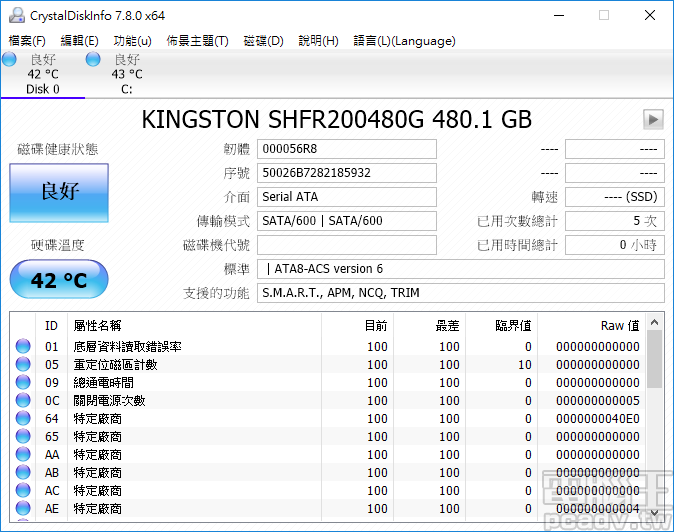Click the scroll down arrow of attribute list

[655, 512]
